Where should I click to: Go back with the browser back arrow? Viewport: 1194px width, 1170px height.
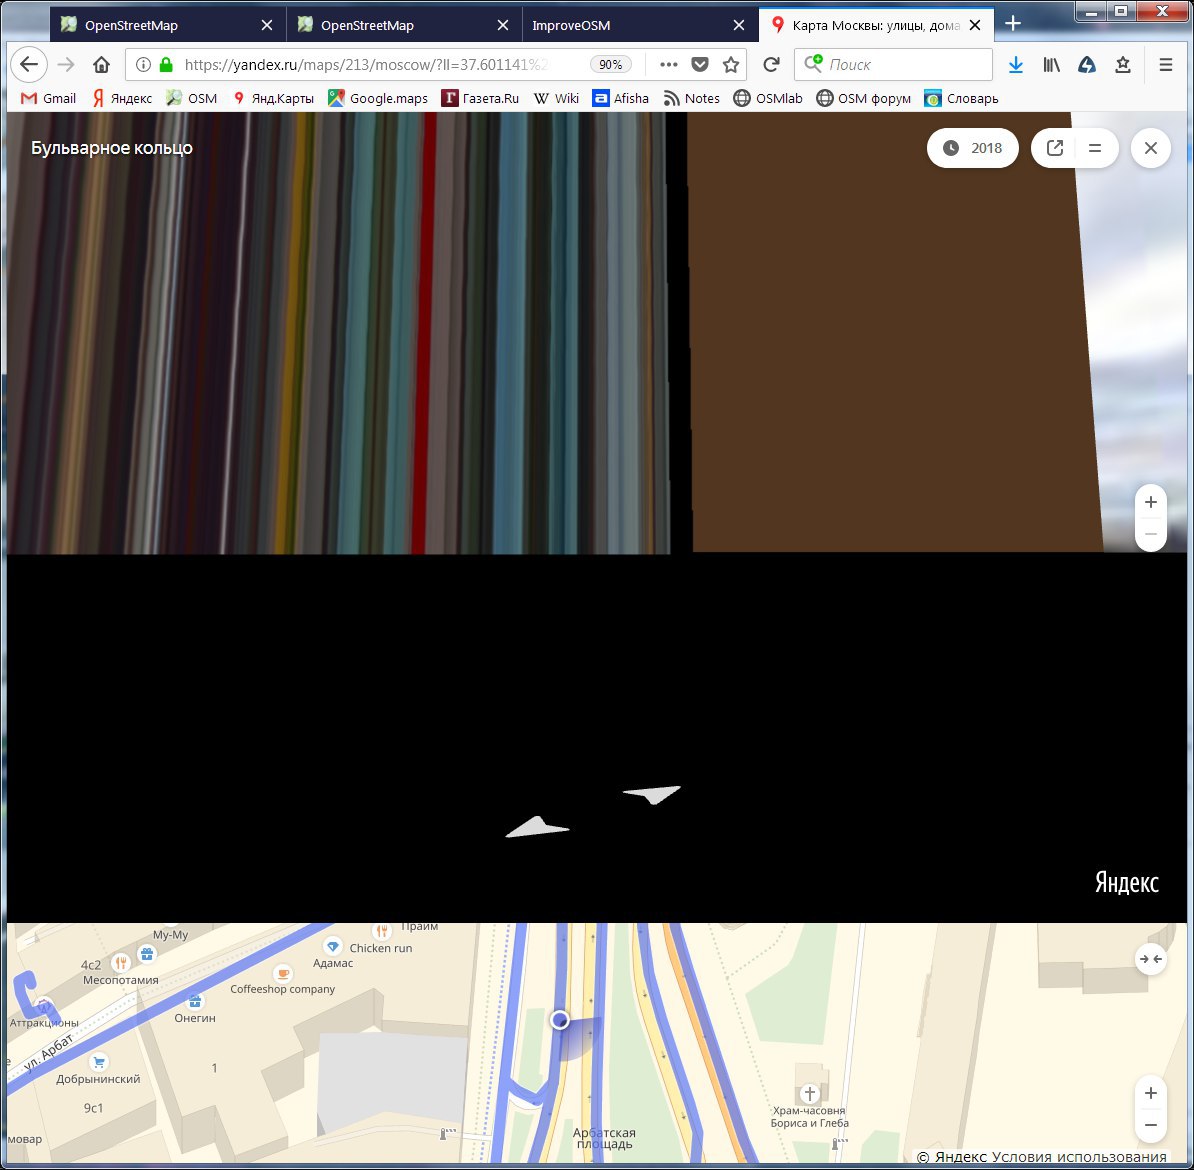(29, 65)
